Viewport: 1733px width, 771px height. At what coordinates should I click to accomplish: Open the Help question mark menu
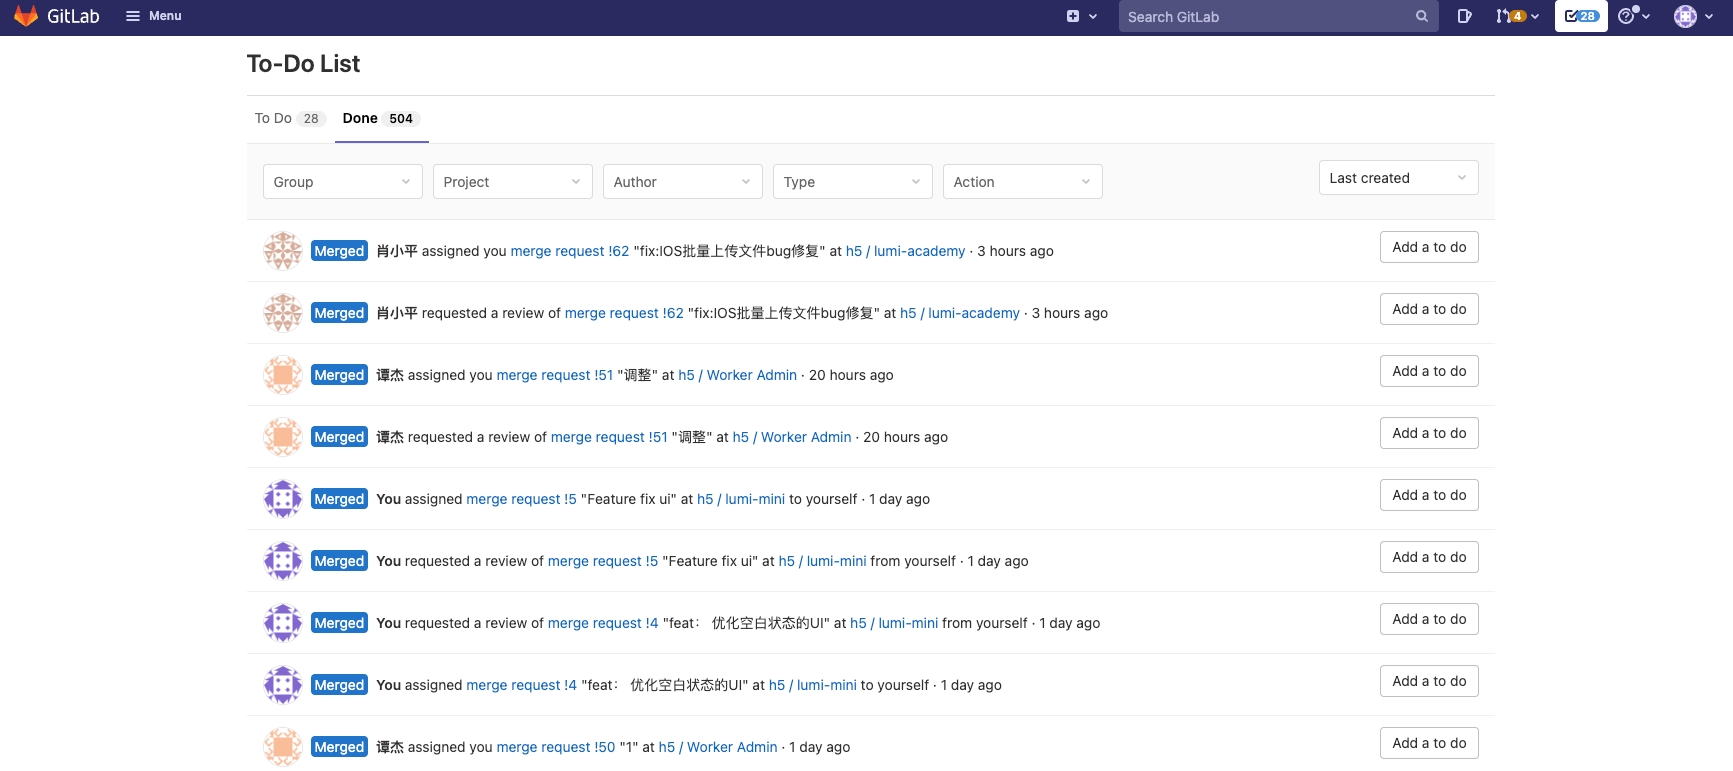click(x=1632, y=16)
